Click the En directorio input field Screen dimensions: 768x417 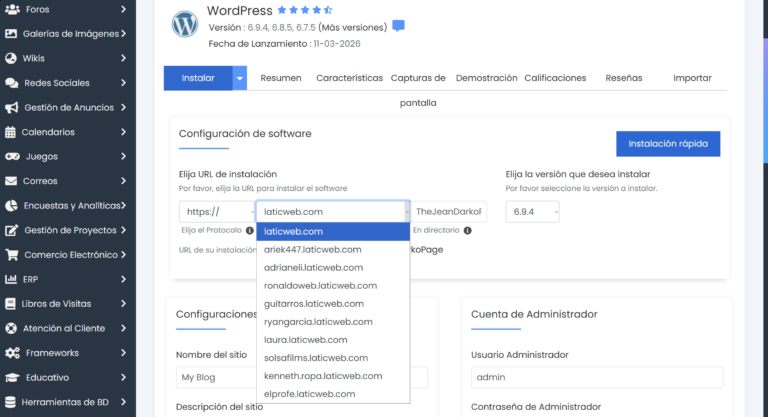coord(449,212)
